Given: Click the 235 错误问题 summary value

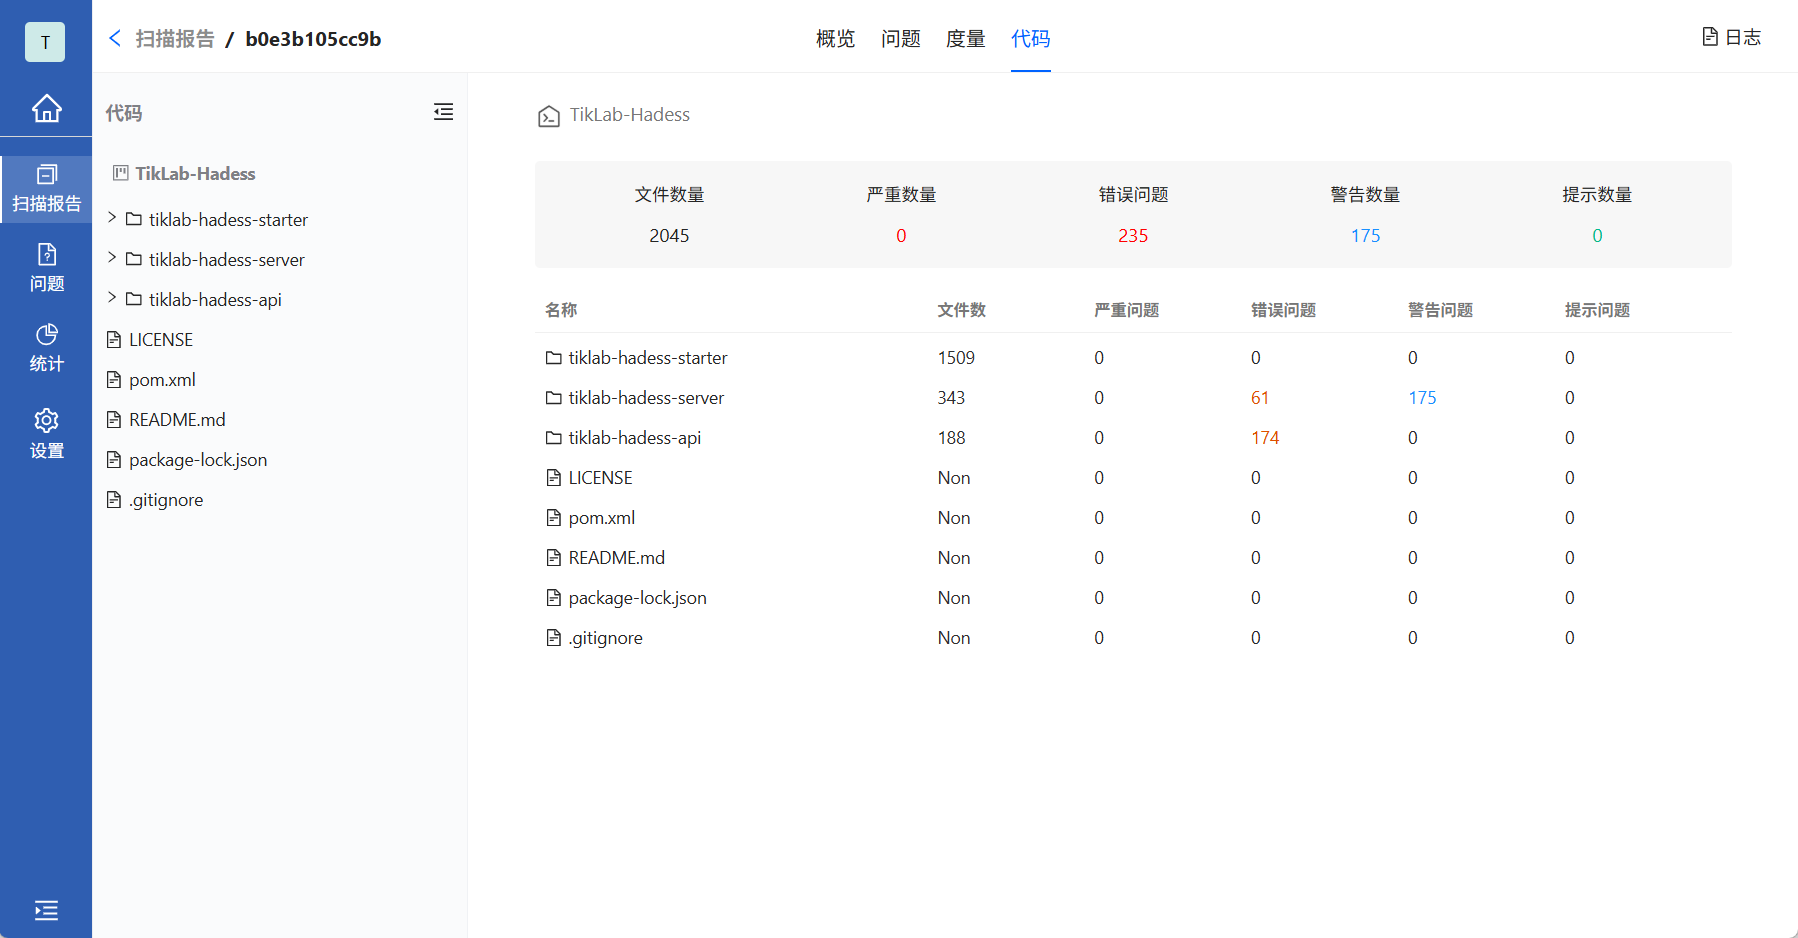Looking at the screenshot, I should tap(1133, 236).
